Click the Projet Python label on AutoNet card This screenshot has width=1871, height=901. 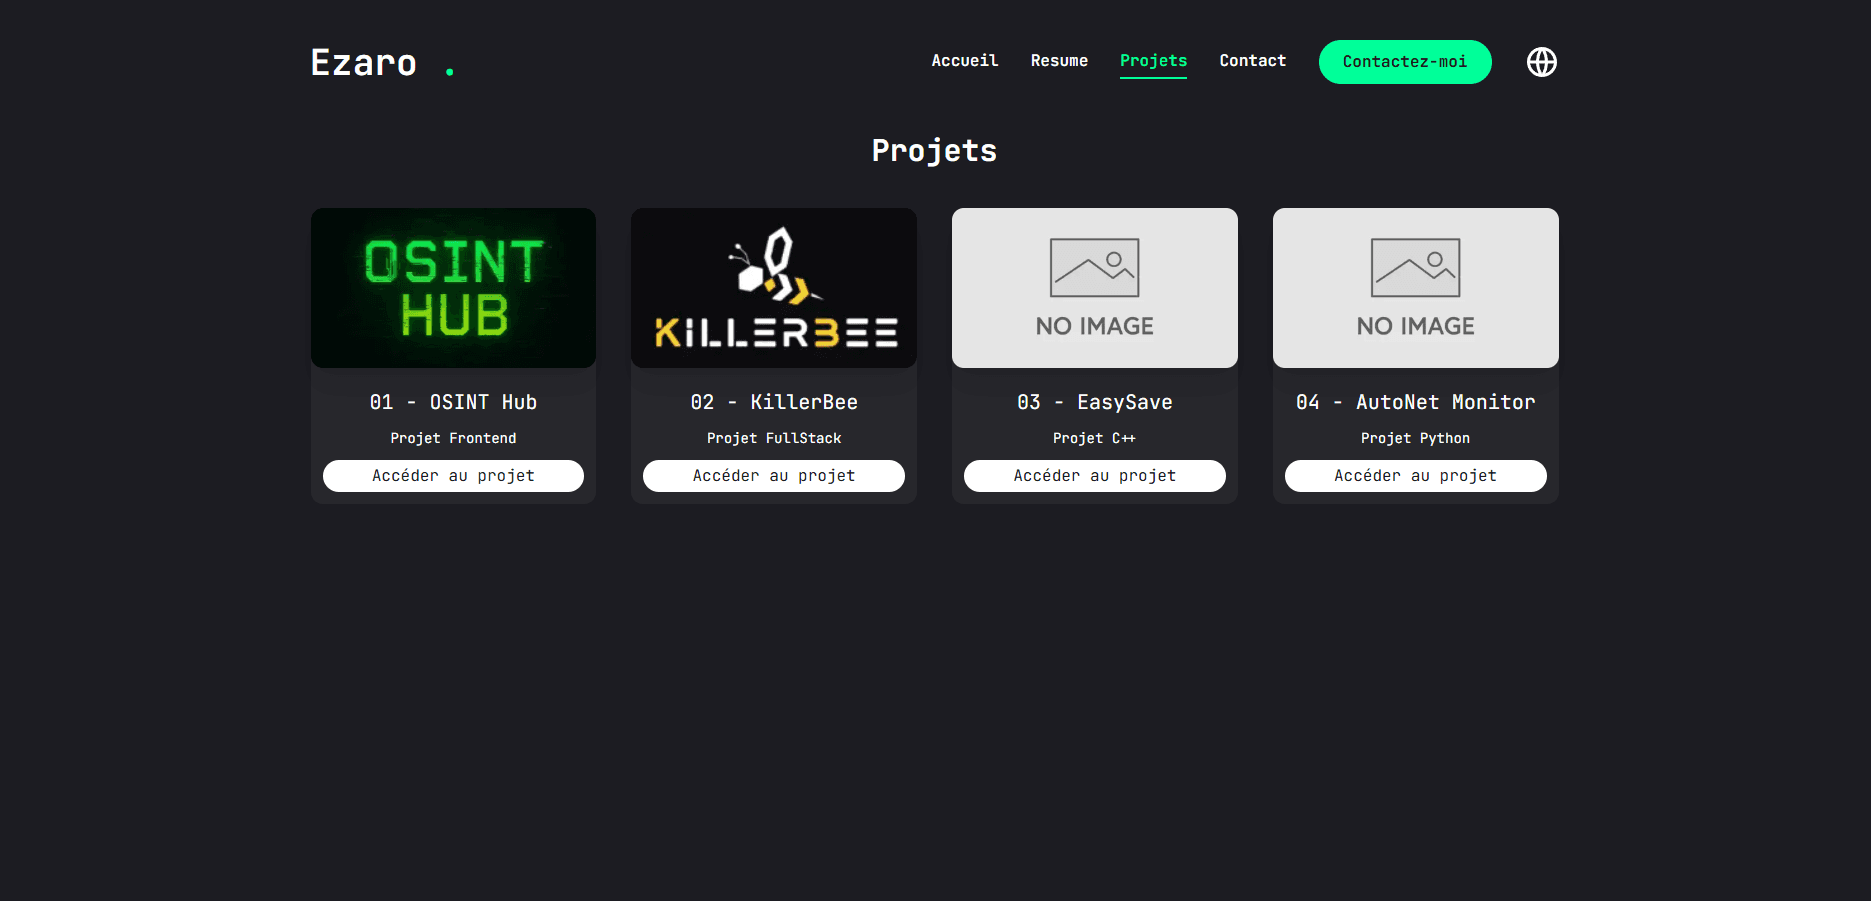1415,438
